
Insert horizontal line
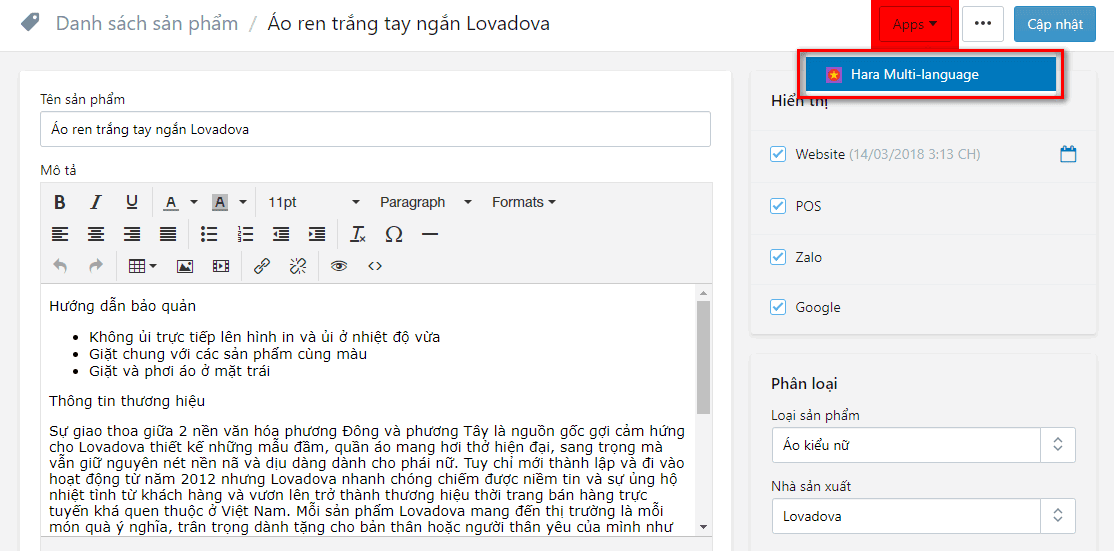[430, 234]
